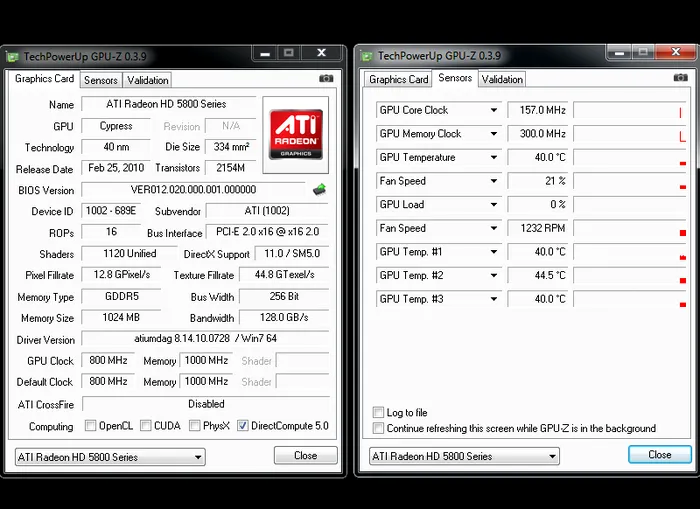Open the GPU Temp. #3 sensor dropdown
Screen dimensions: 700x509
tap(494, 300)
